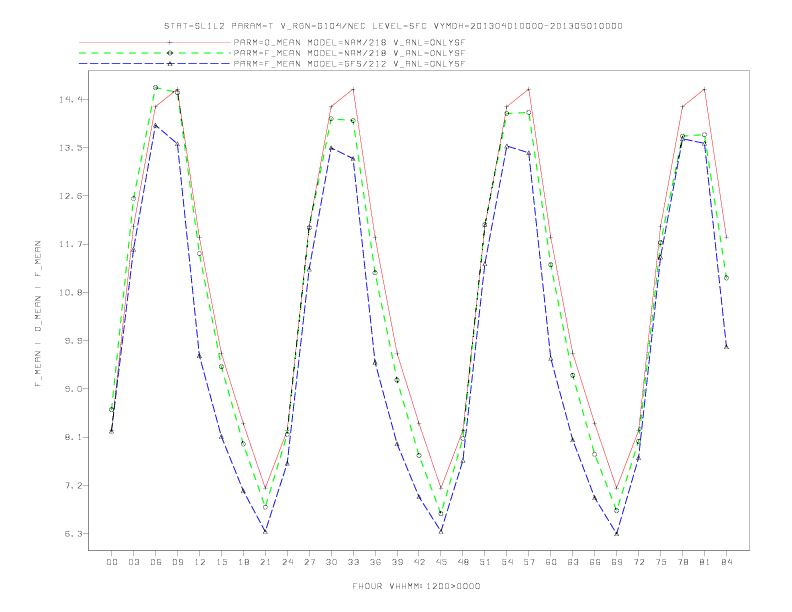Screen dimensions: 792x612
Task: Click the x-axis tick label 09
Action: (x=177, y=562)
